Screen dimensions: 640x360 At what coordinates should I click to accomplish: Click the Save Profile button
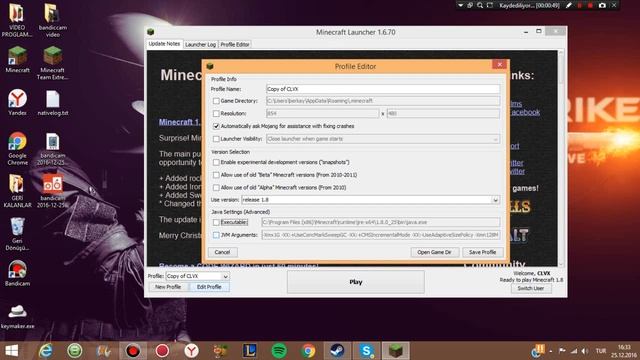click(482, 252)
